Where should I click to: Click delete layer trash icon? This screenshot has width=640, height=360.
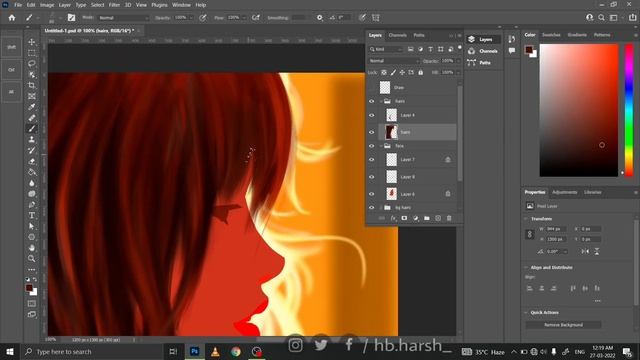(449, 218)
